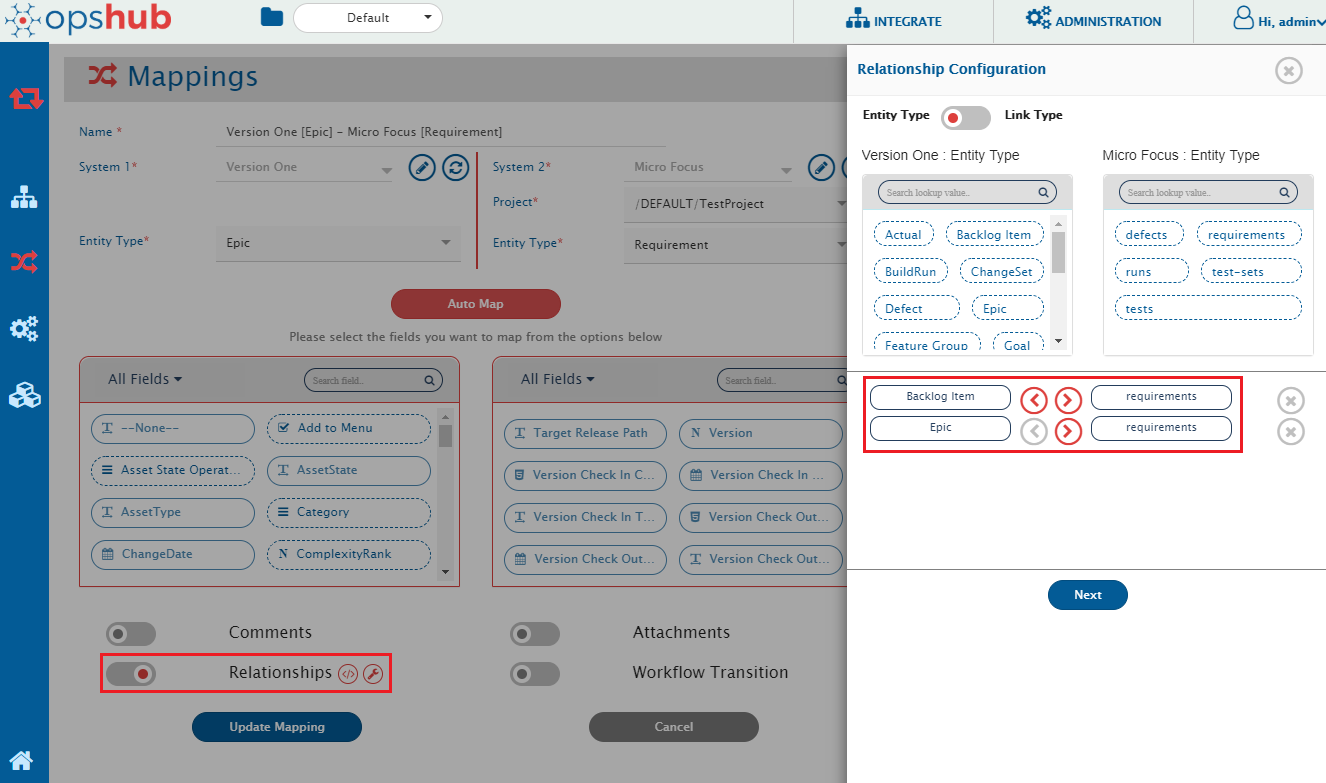Click right arrow for Epic relationship row

pos(1068,432)
